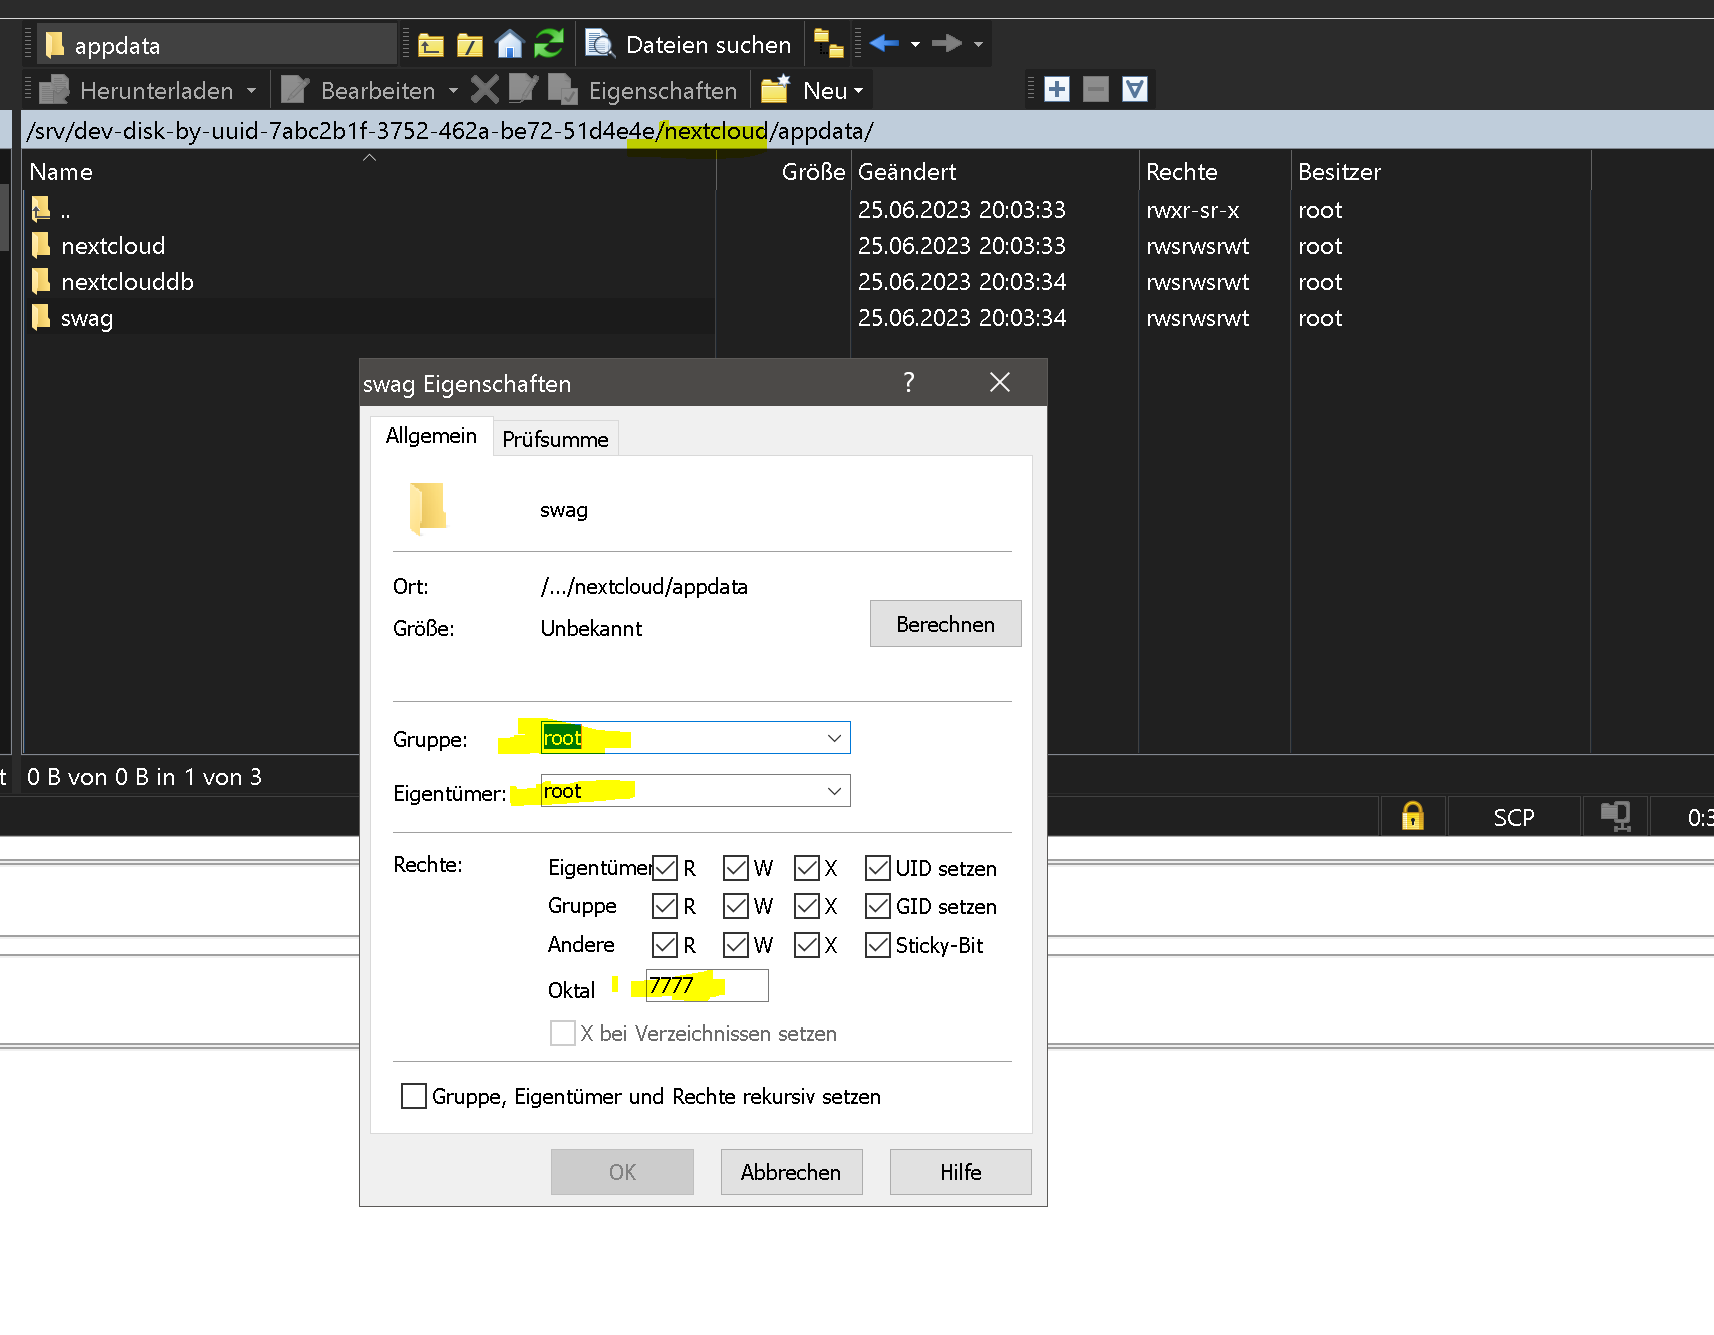Open the directory tree icon in toolbar

[x=828, y=45]
